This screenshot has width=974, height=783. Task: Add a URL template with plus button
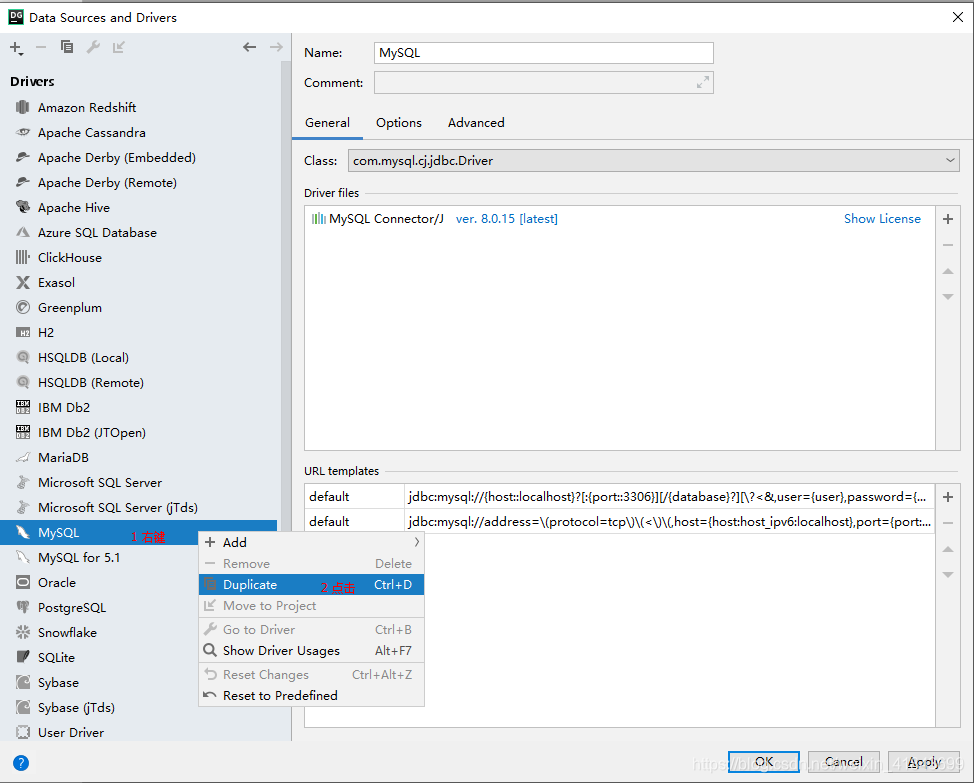(948, 497)
